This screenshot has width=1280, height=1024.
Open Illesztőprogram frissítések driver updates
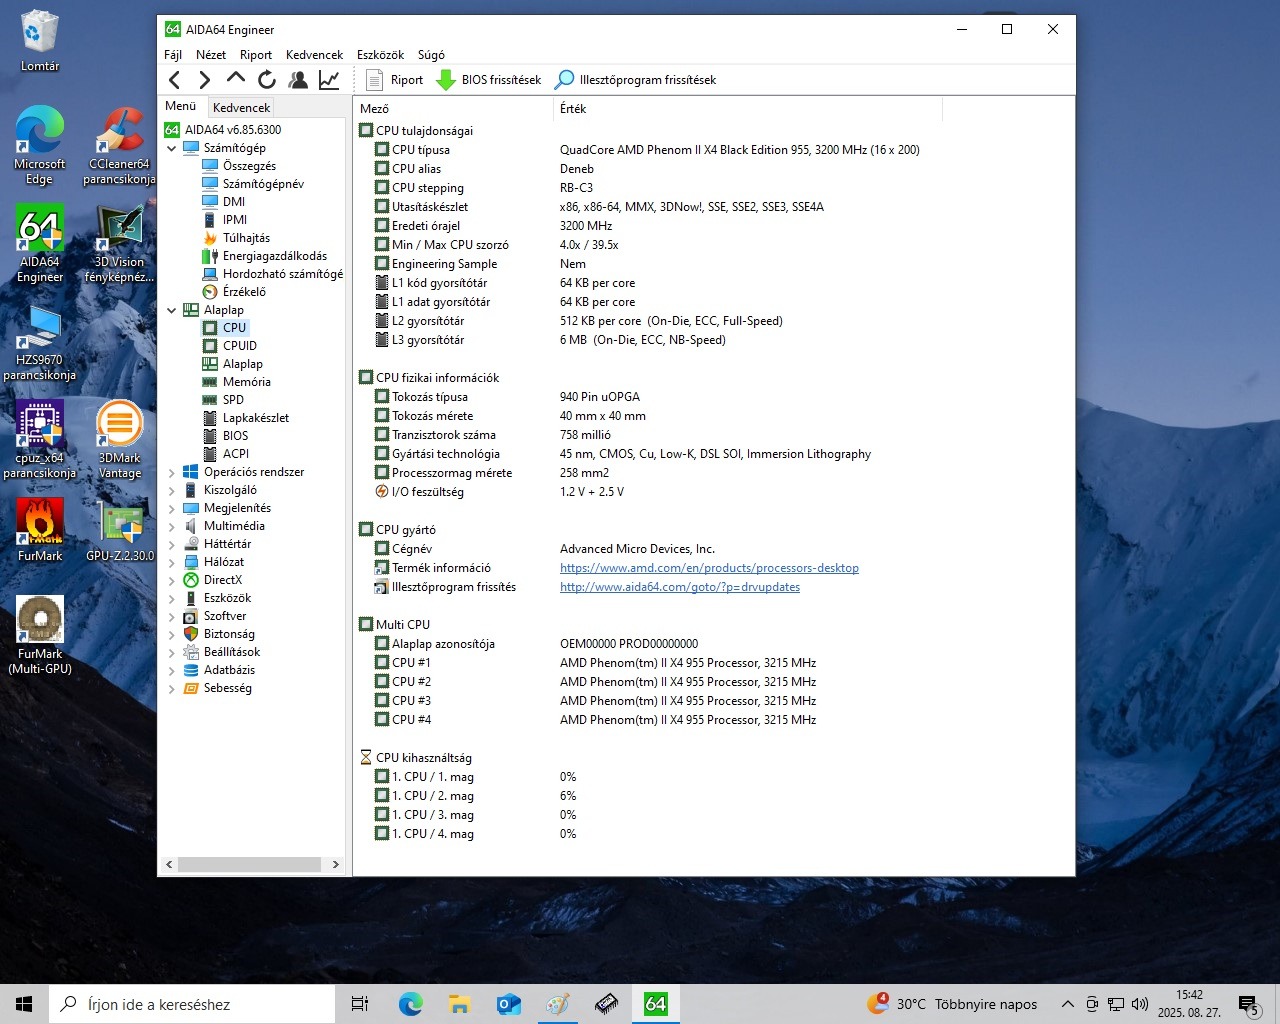point(636,80)
